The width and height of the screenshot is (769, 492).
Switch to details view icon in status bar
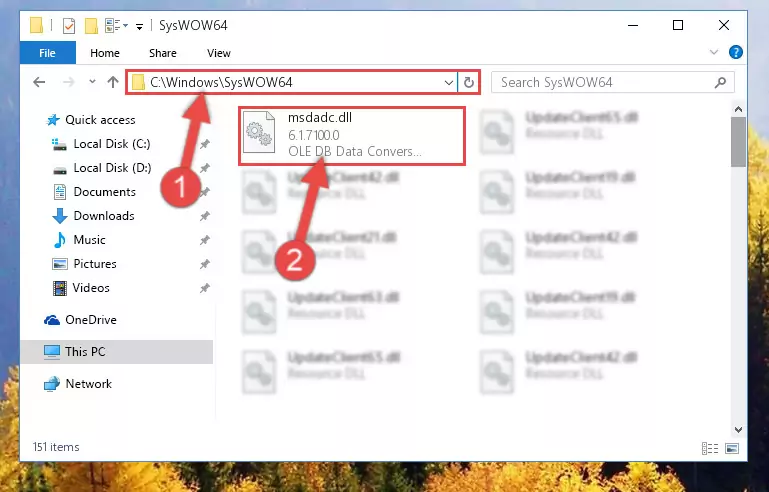[710, 448]
